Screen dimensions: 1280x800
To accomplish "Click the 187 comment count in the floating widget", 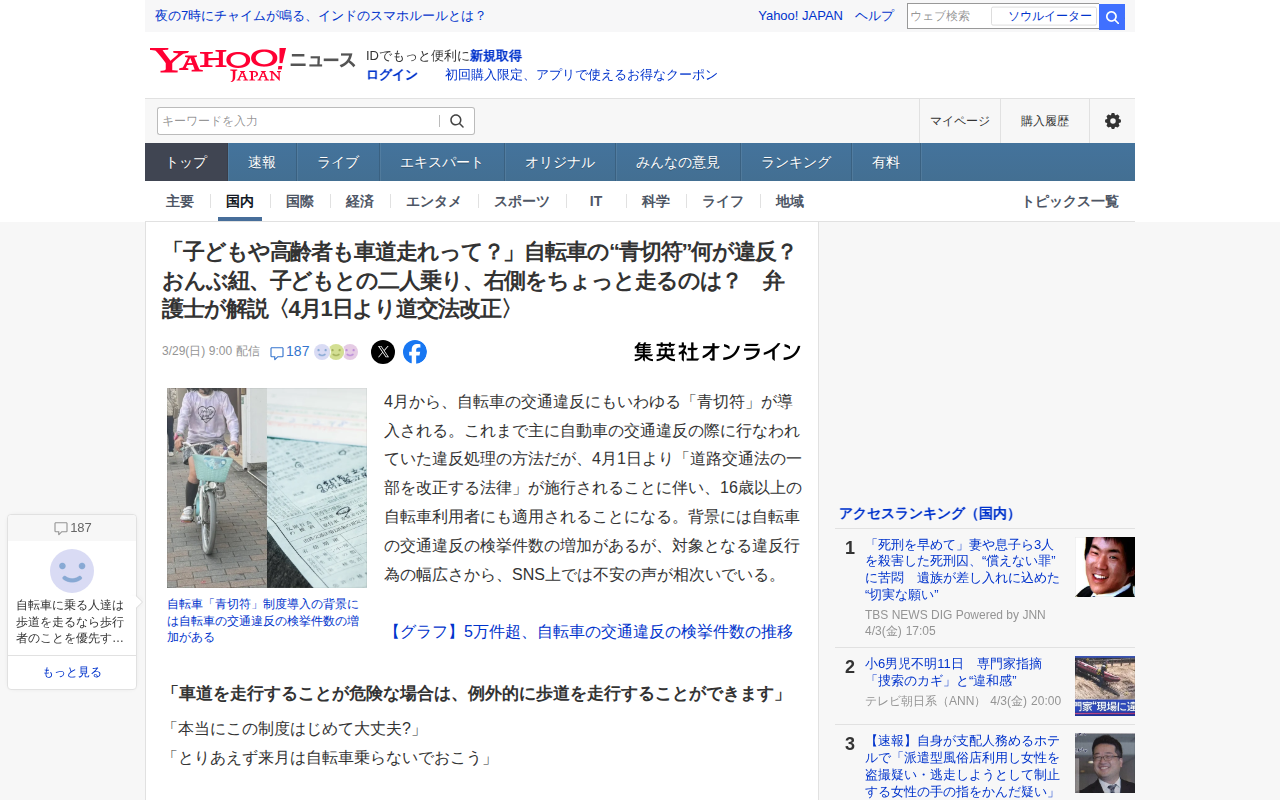I will pyautogui.click(x=72, y=528).
